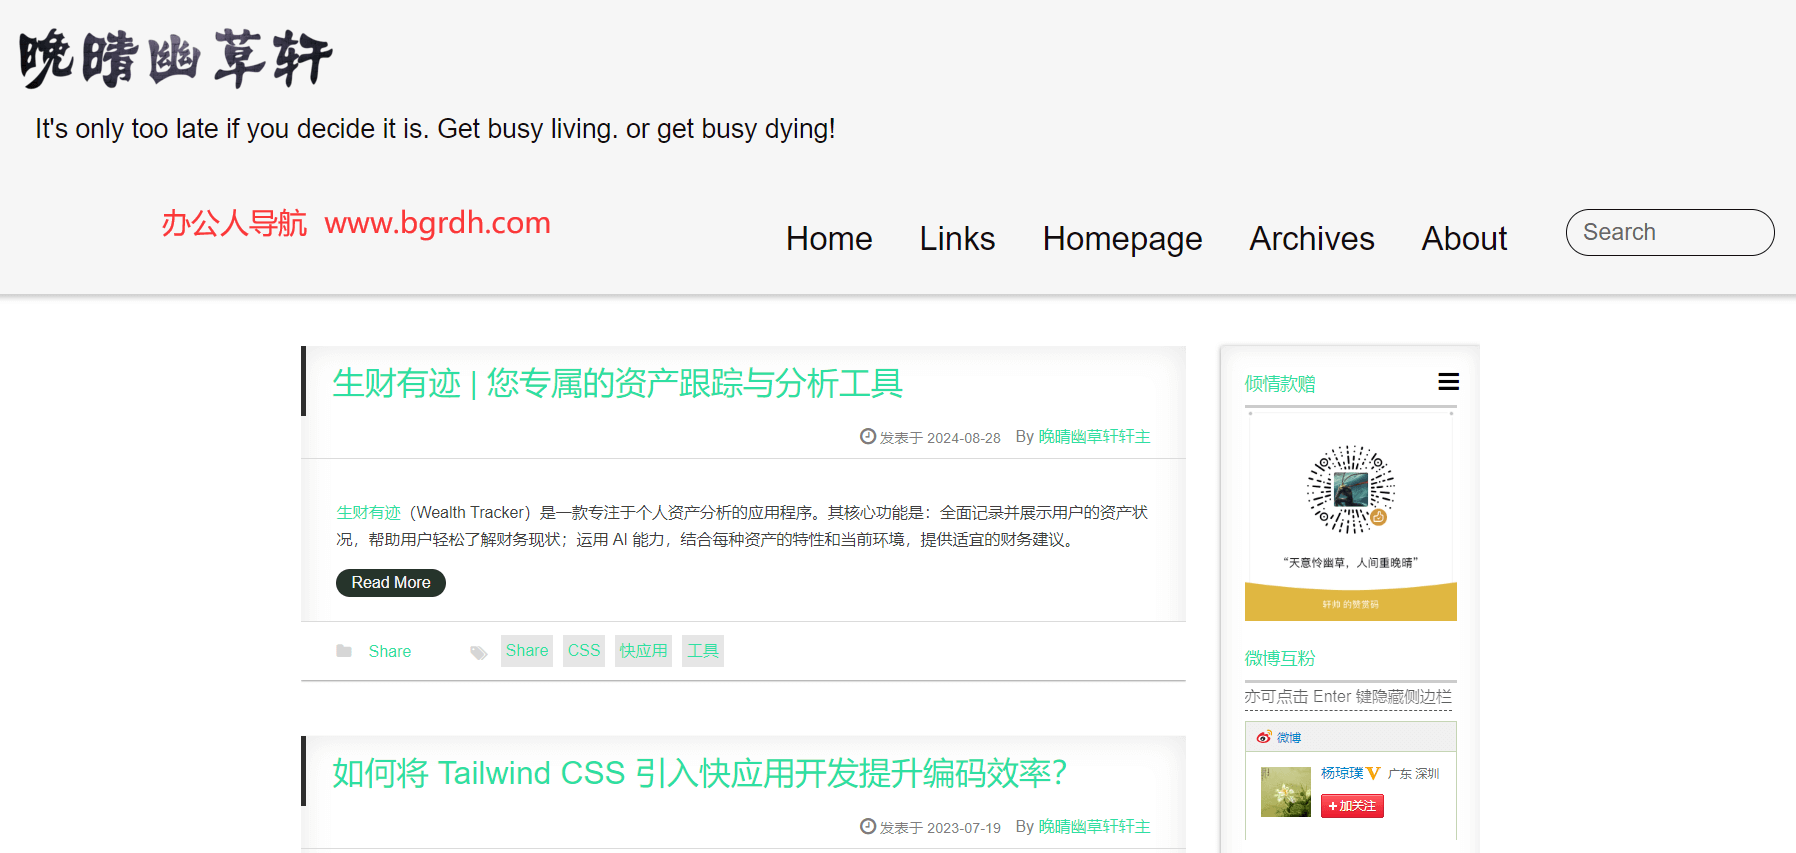This screenshot has width=1796, height=853.
Task: Go to the Archives menu page
Action: click(x=1311, y=239)
